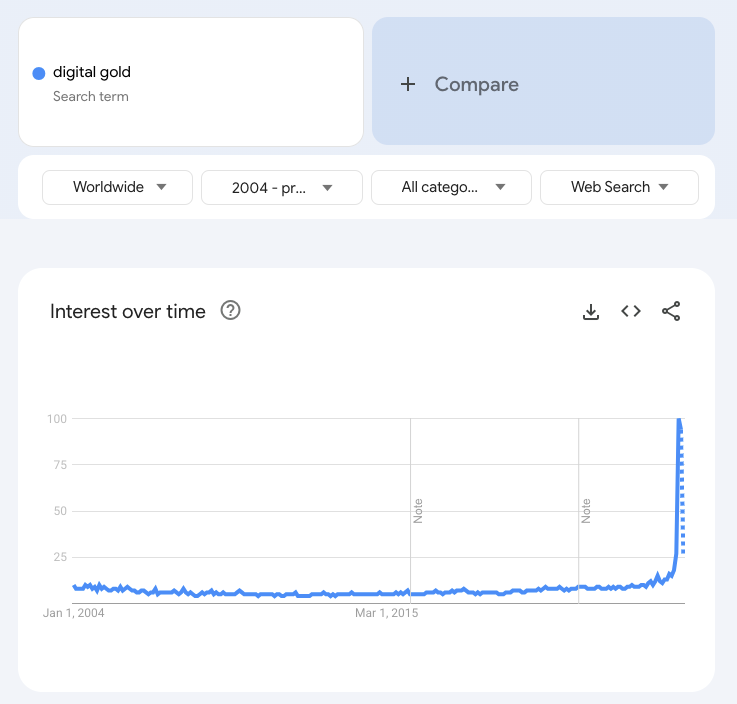Open the first Note marker near 2015
Viewport: 737px width, 704px height.
coord(418,511)
